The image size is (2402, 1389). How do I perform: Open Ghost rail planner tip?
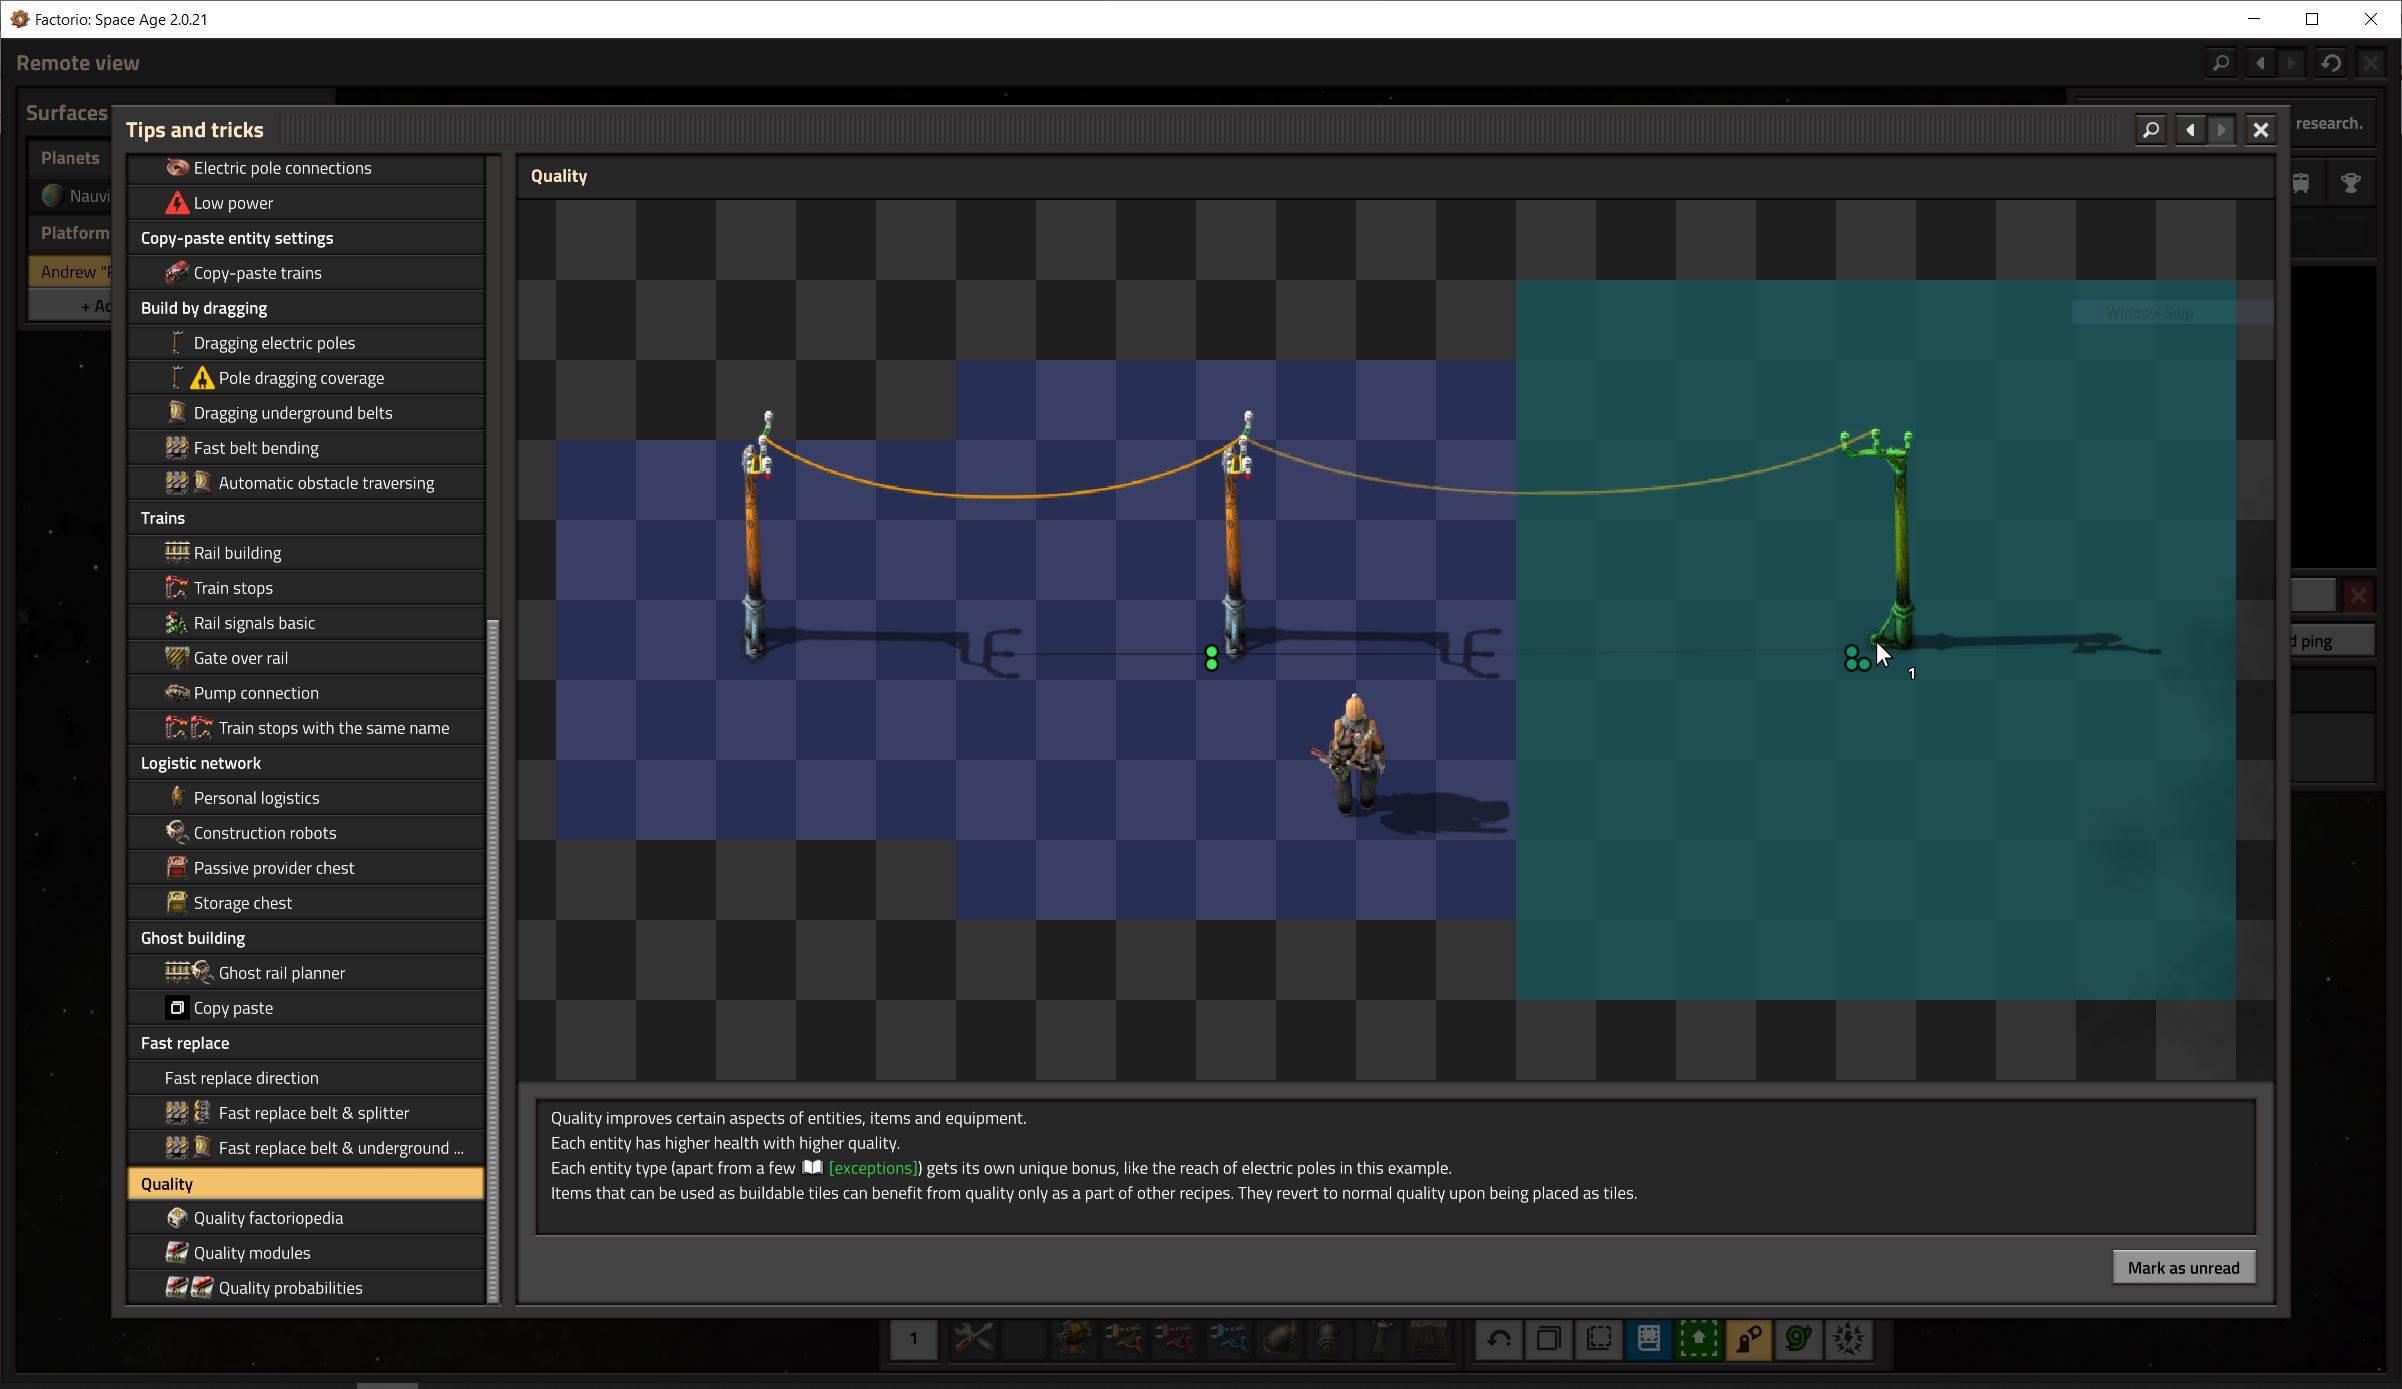[306, 973]
